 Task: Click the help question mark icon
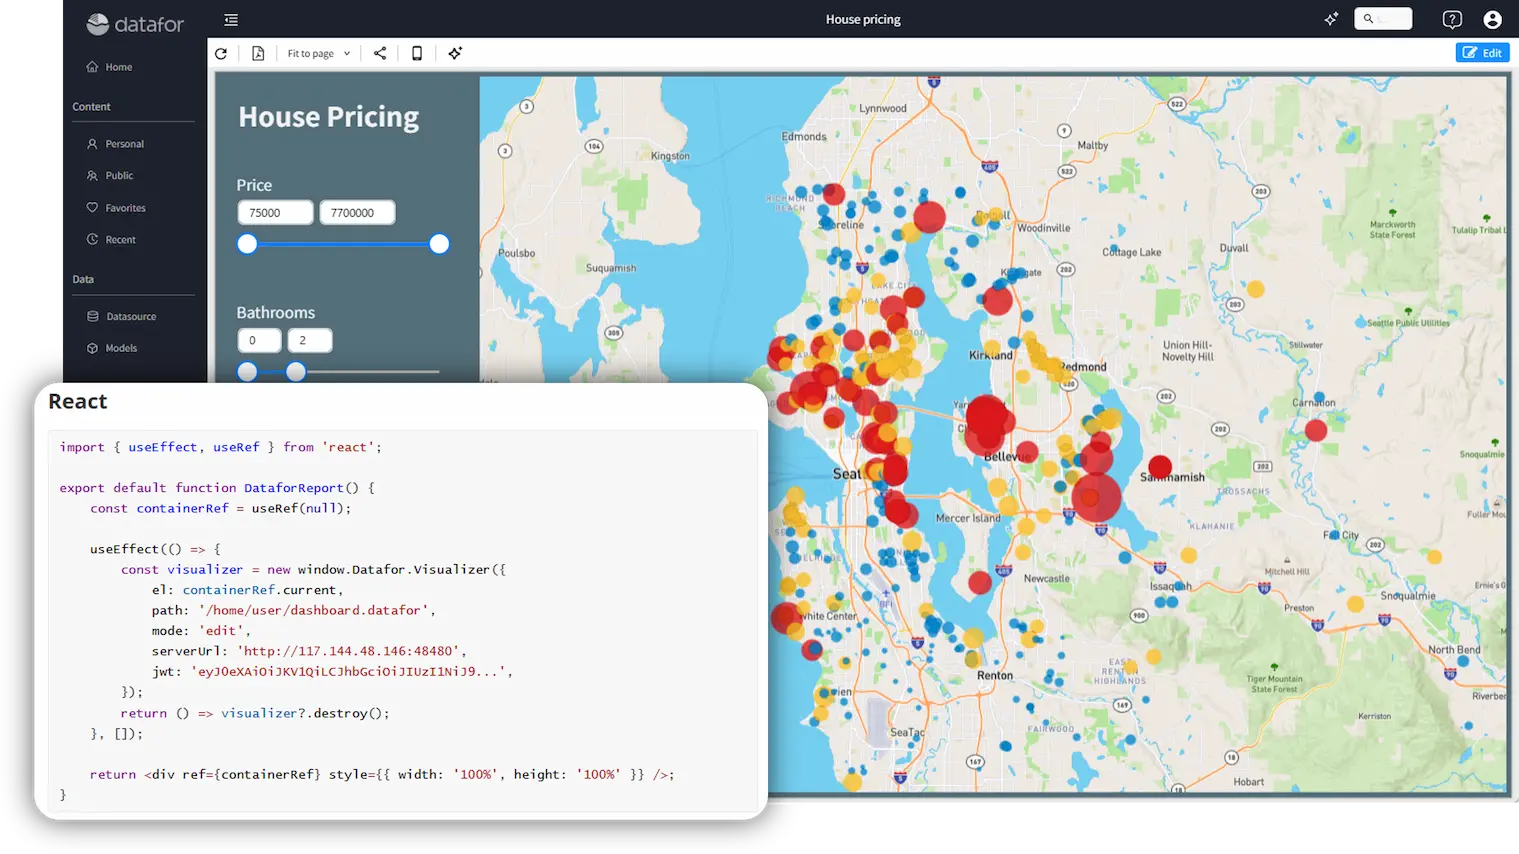click(1452, 20)
